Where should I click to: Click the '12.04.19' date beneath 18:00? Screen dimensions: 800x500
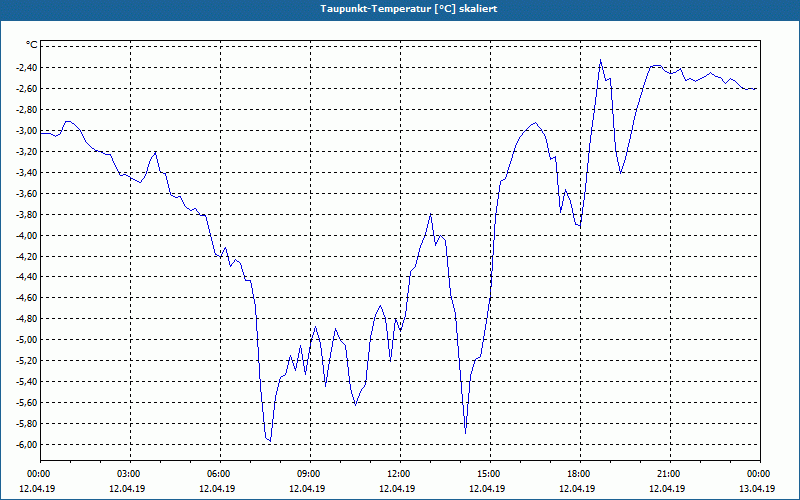click(x=577, y=488)
